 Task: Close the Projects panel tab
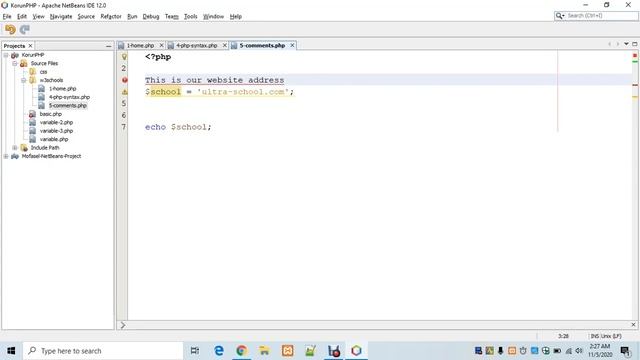[30, 46]
